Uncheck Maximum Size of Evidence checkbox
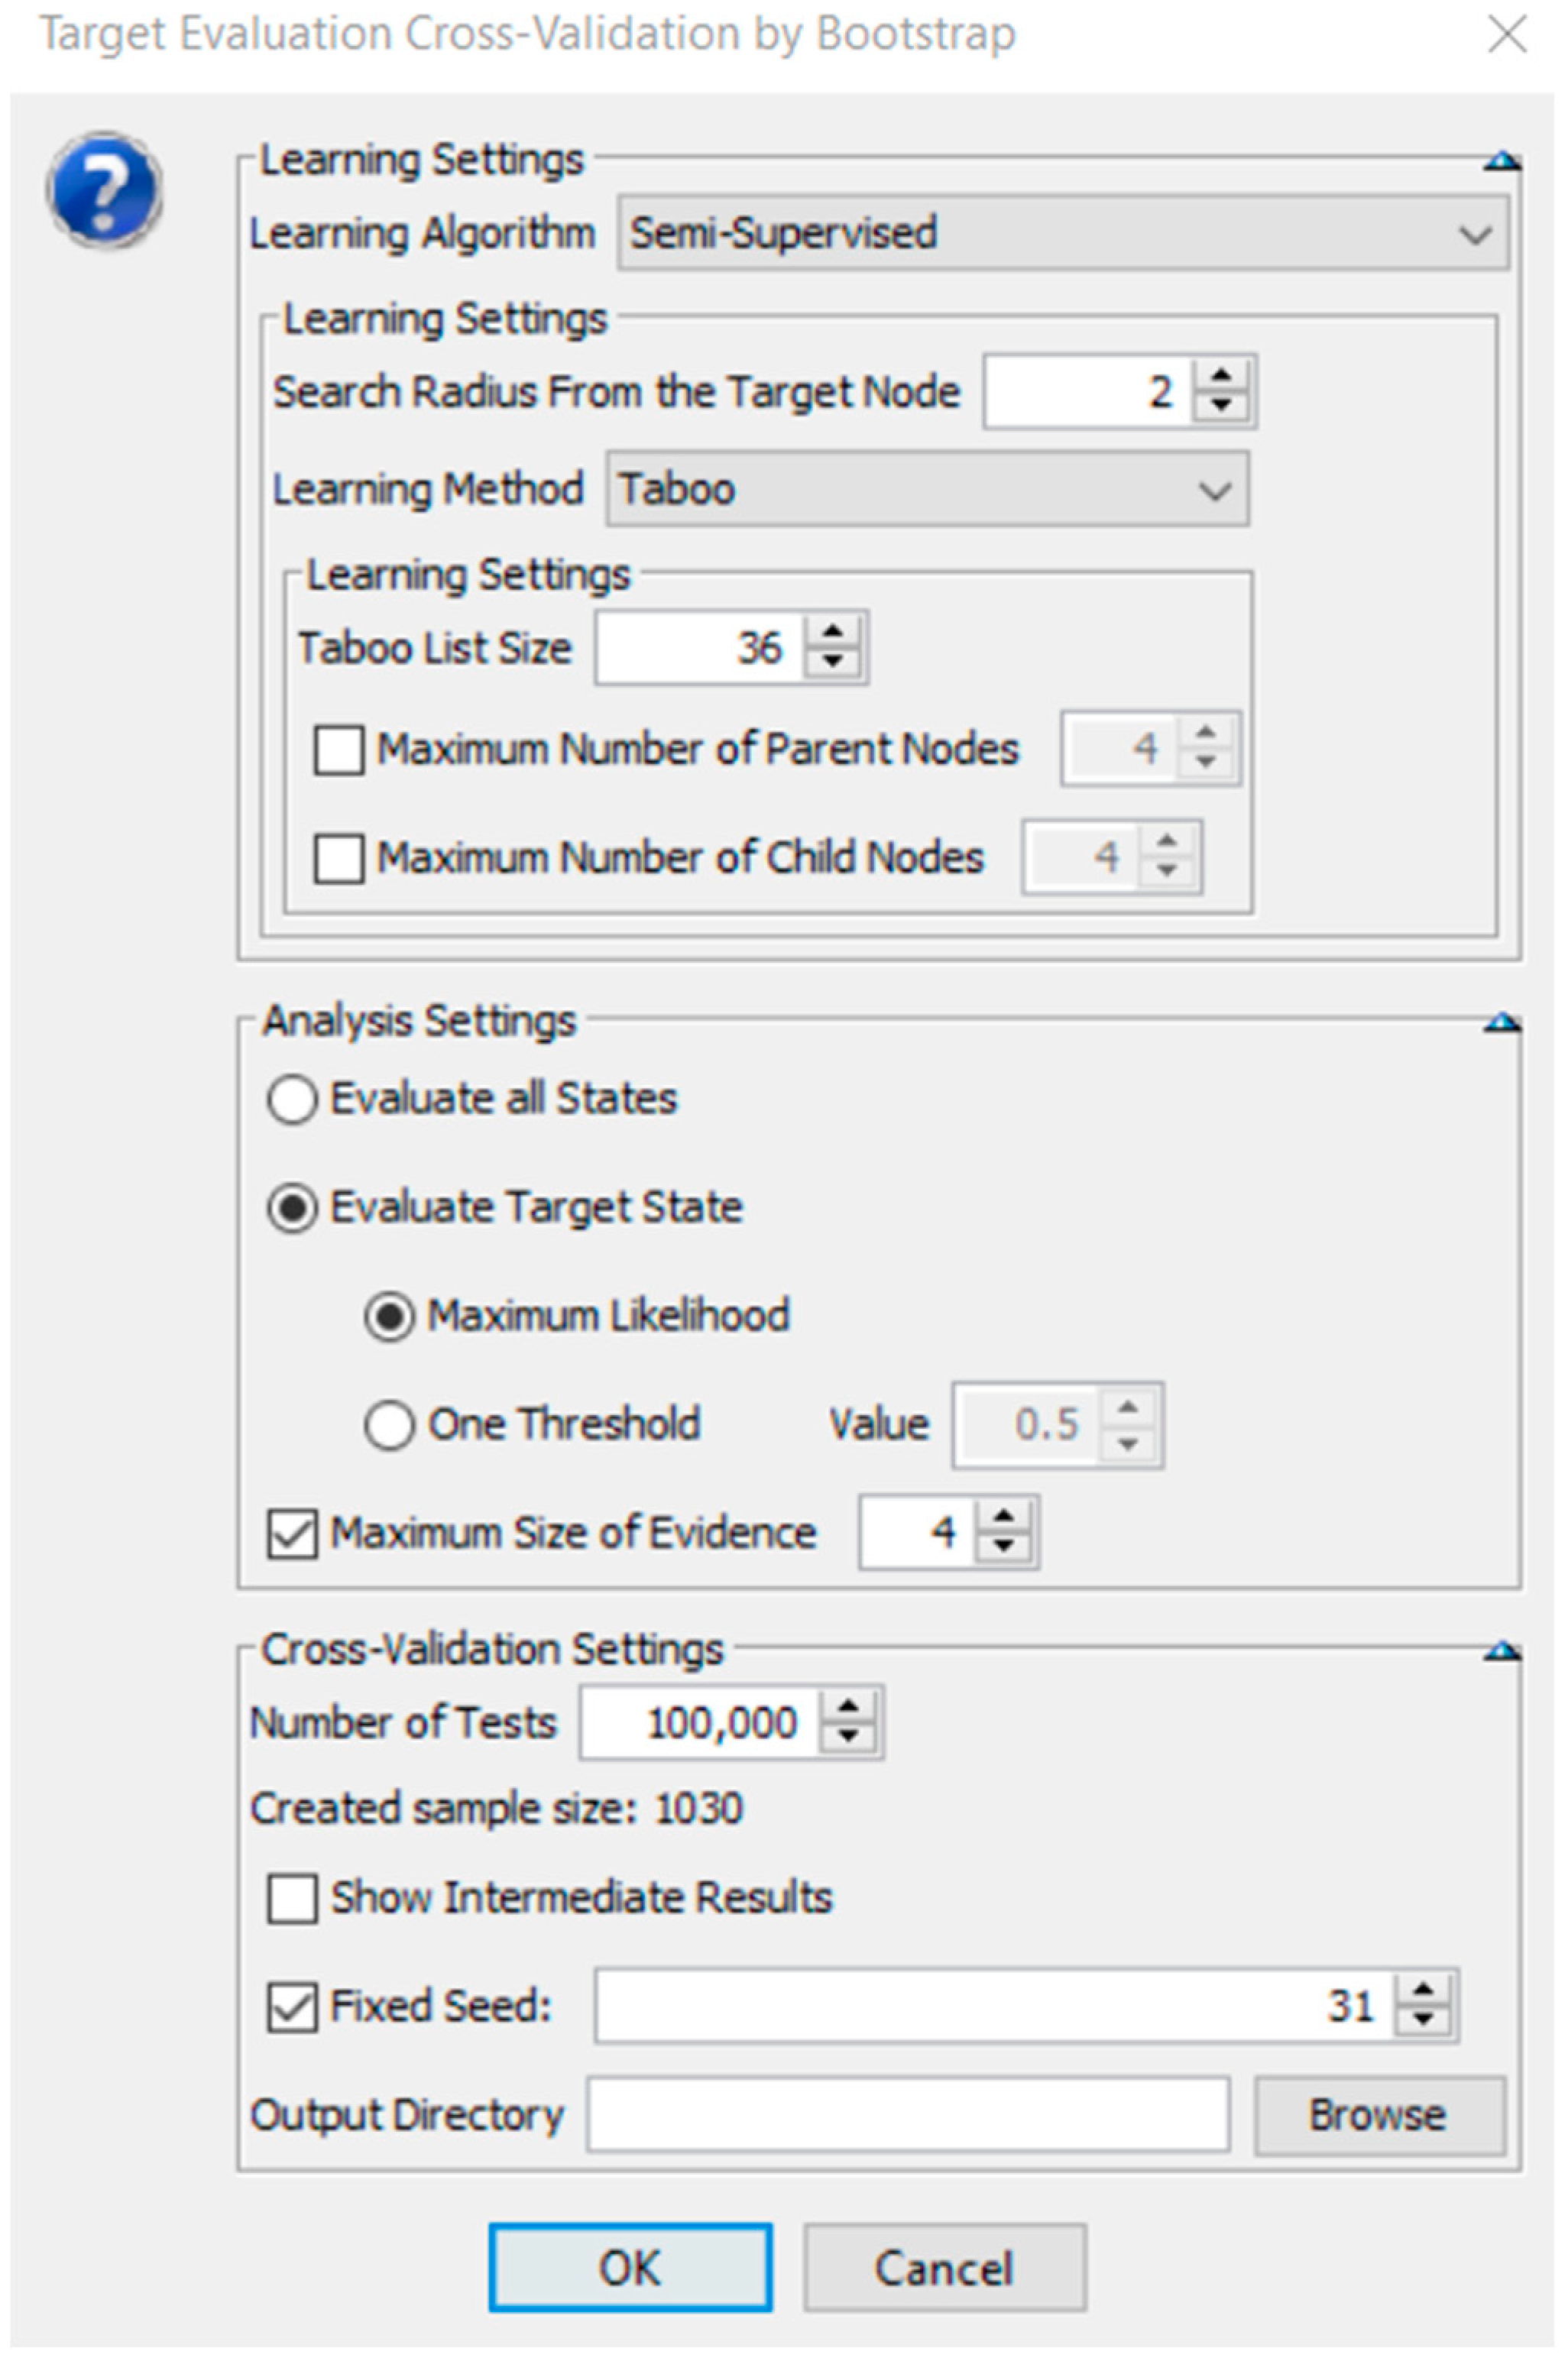The height and width of the screenshot is (2358, 1568). (x=292, y=1533)
